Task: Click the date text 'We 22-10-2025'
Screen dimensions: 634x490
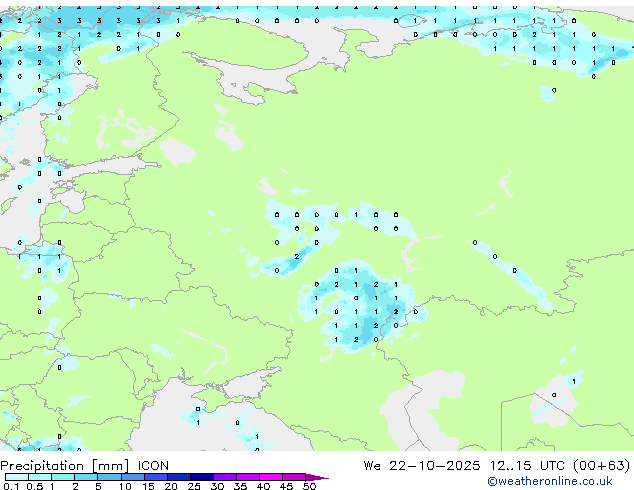Action: pos(422,466)
